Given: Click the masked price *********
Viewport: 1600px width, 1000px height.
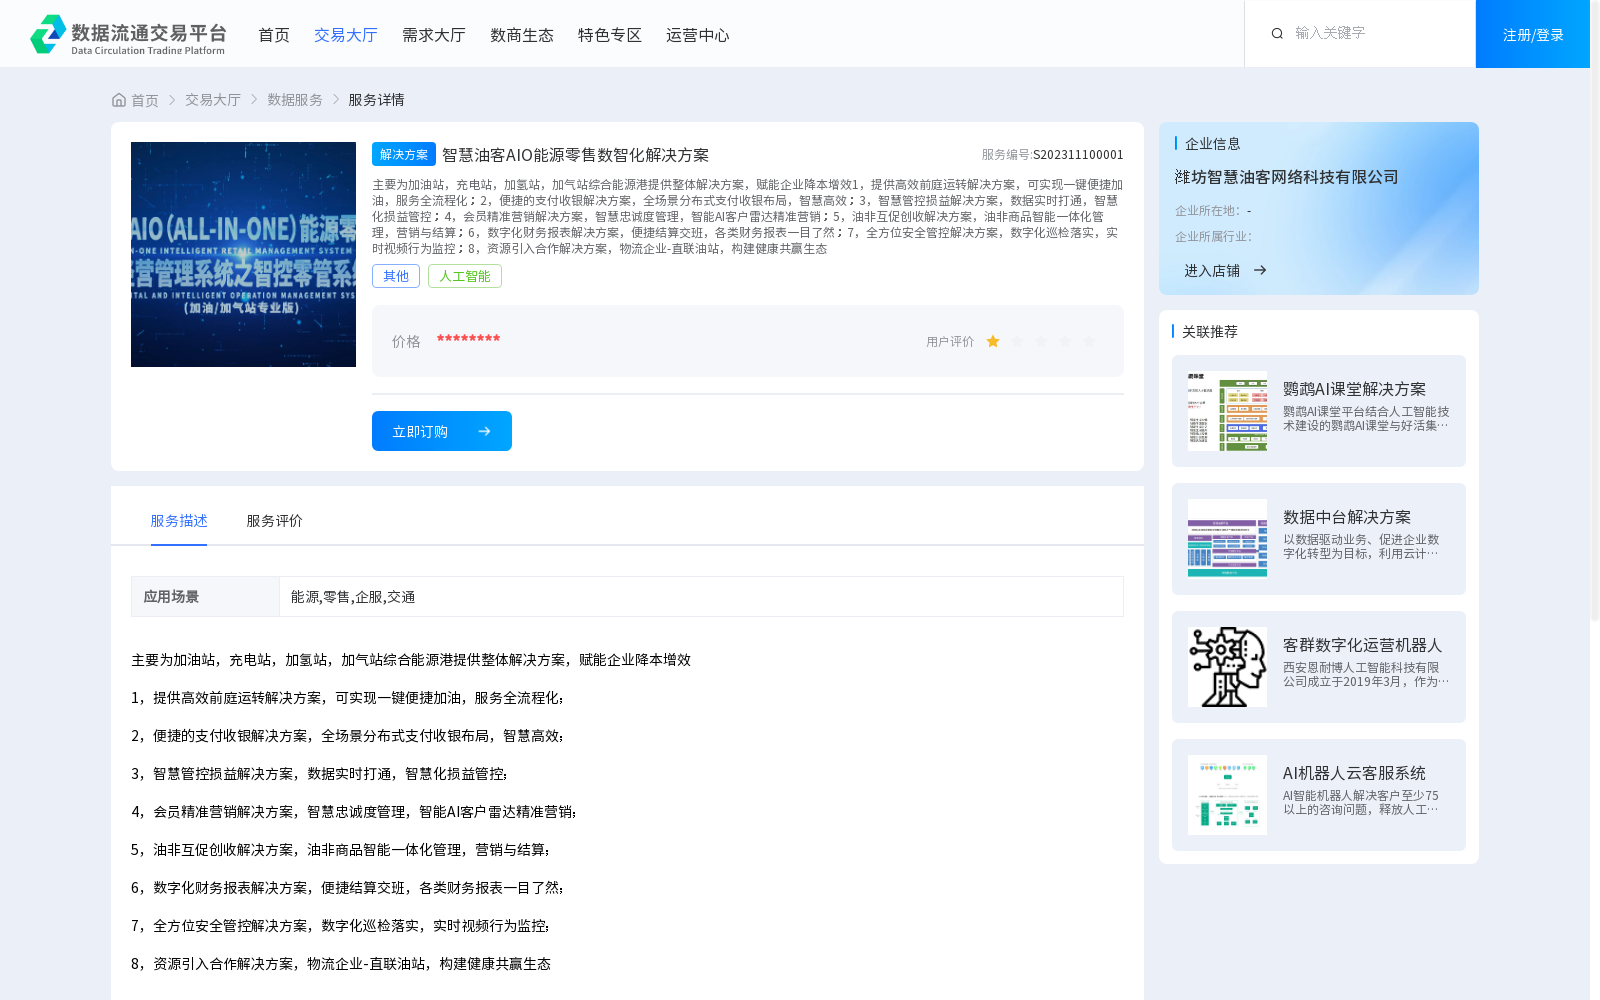Looking at the screenshot, I should tap(468, 340).
